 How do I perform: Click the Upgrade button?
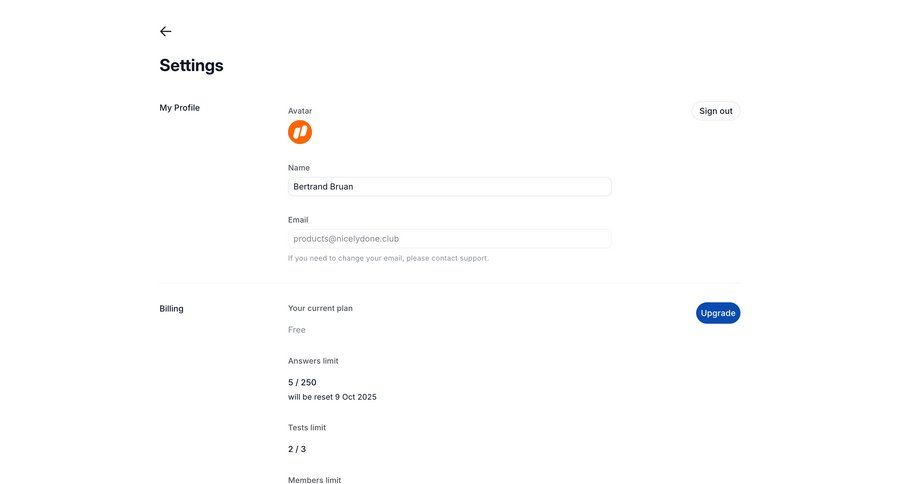pos(718,313)
